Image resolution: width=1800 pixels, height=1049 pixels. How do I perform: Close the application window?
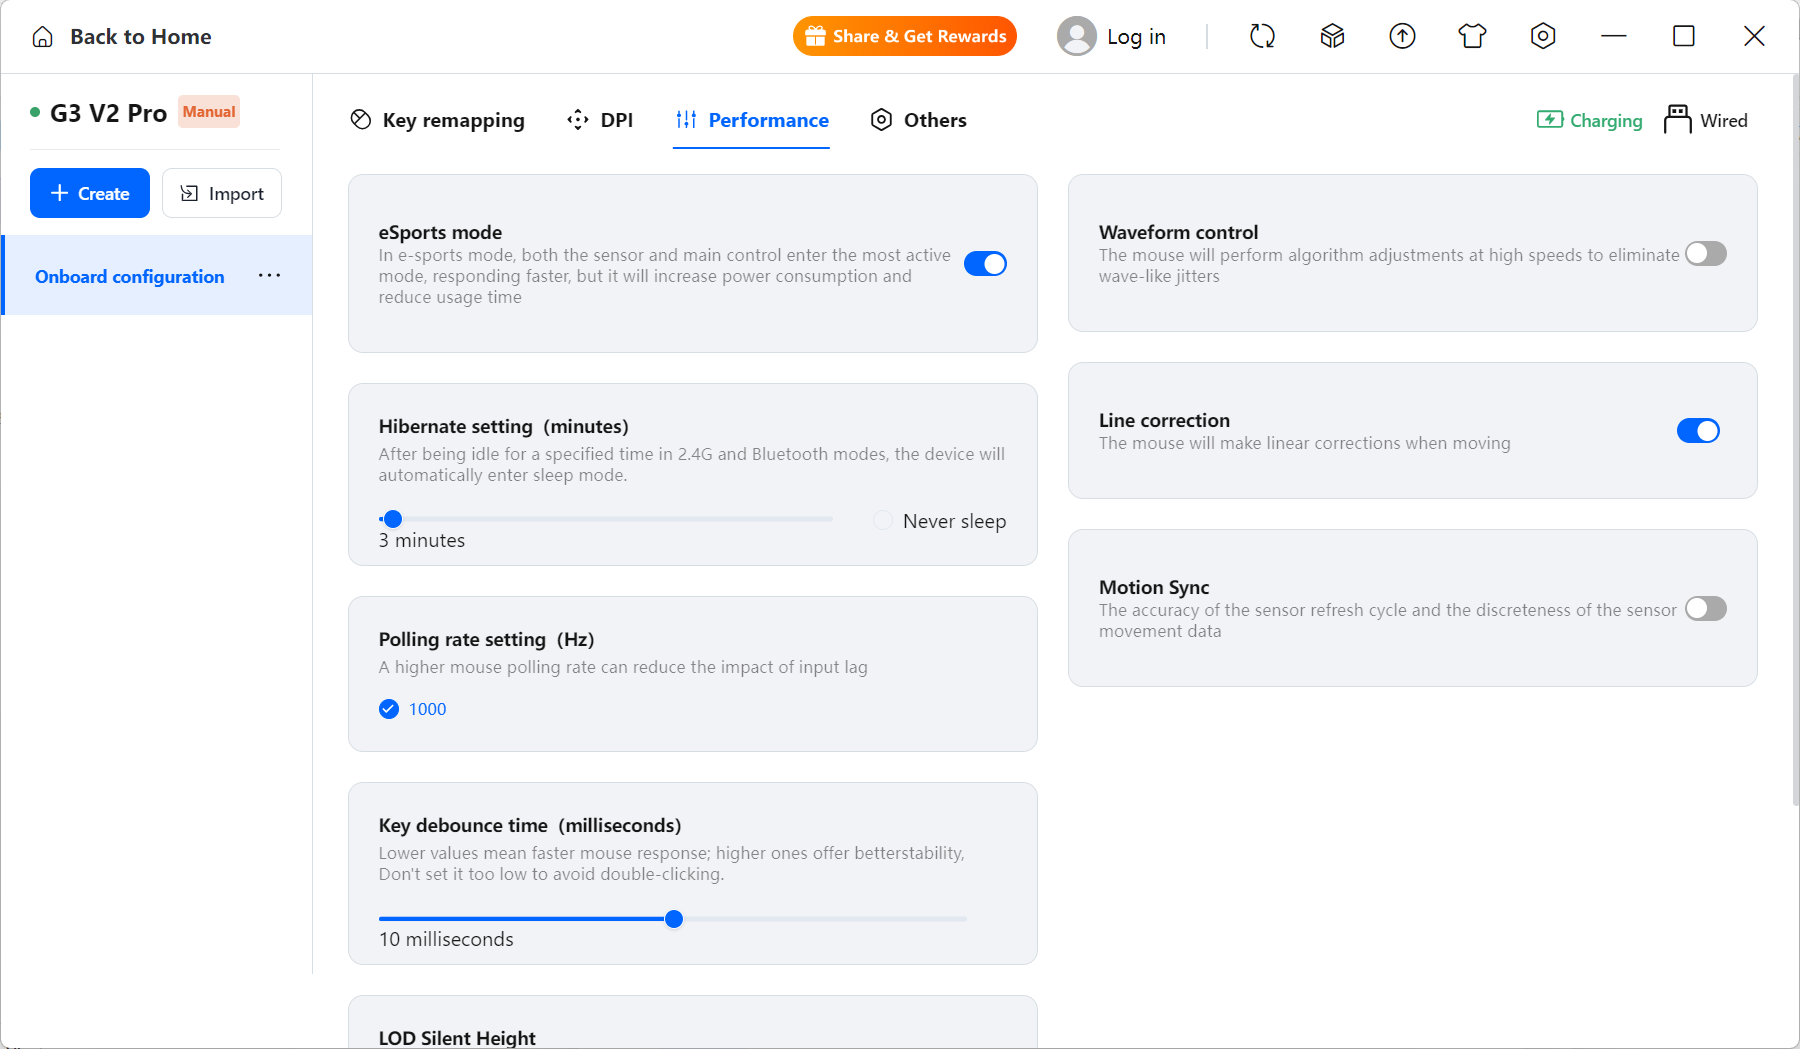(x=1754, y=37)
